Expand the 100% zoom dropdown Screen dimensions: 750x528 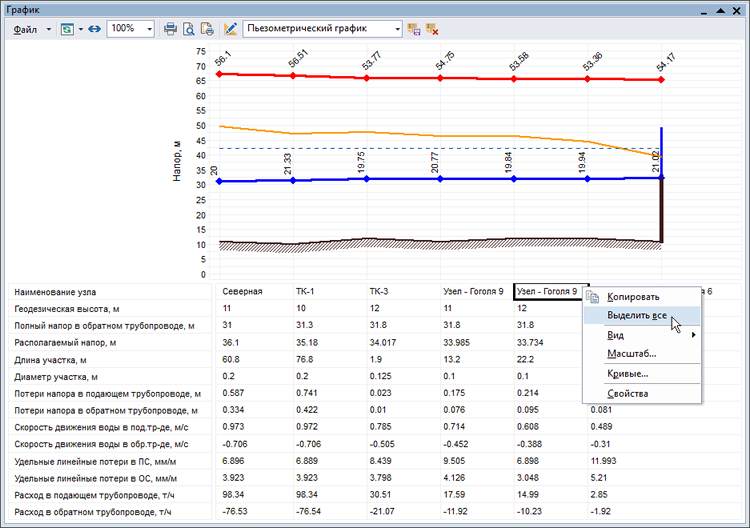click(x=150, y=29)
